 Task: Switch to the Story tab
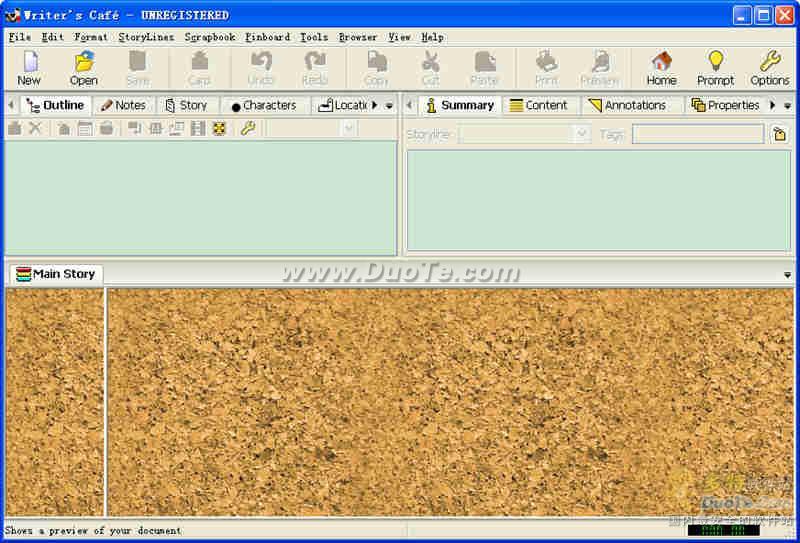pyautogui.click(x=187, y=106)
